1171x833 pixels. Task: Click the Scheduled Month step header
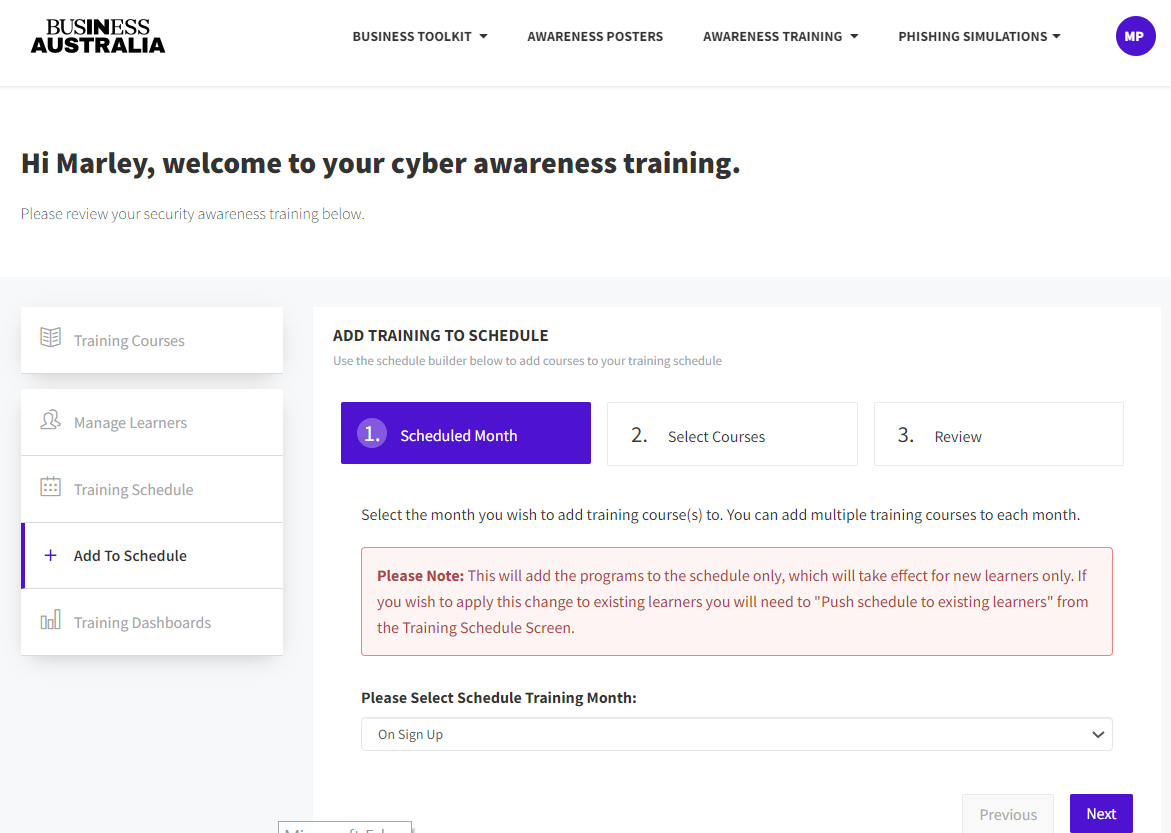pos(465,434)
